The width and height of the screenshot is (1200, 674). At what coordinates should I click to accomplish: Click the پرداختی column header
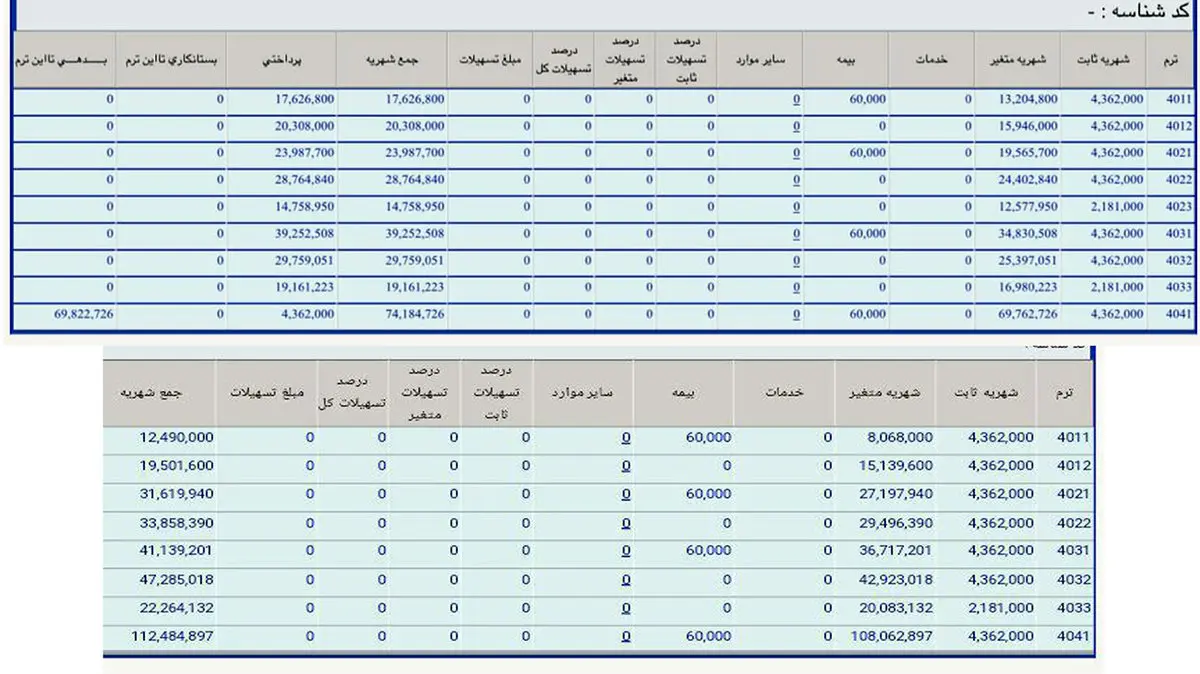click(x=279, y=60)
